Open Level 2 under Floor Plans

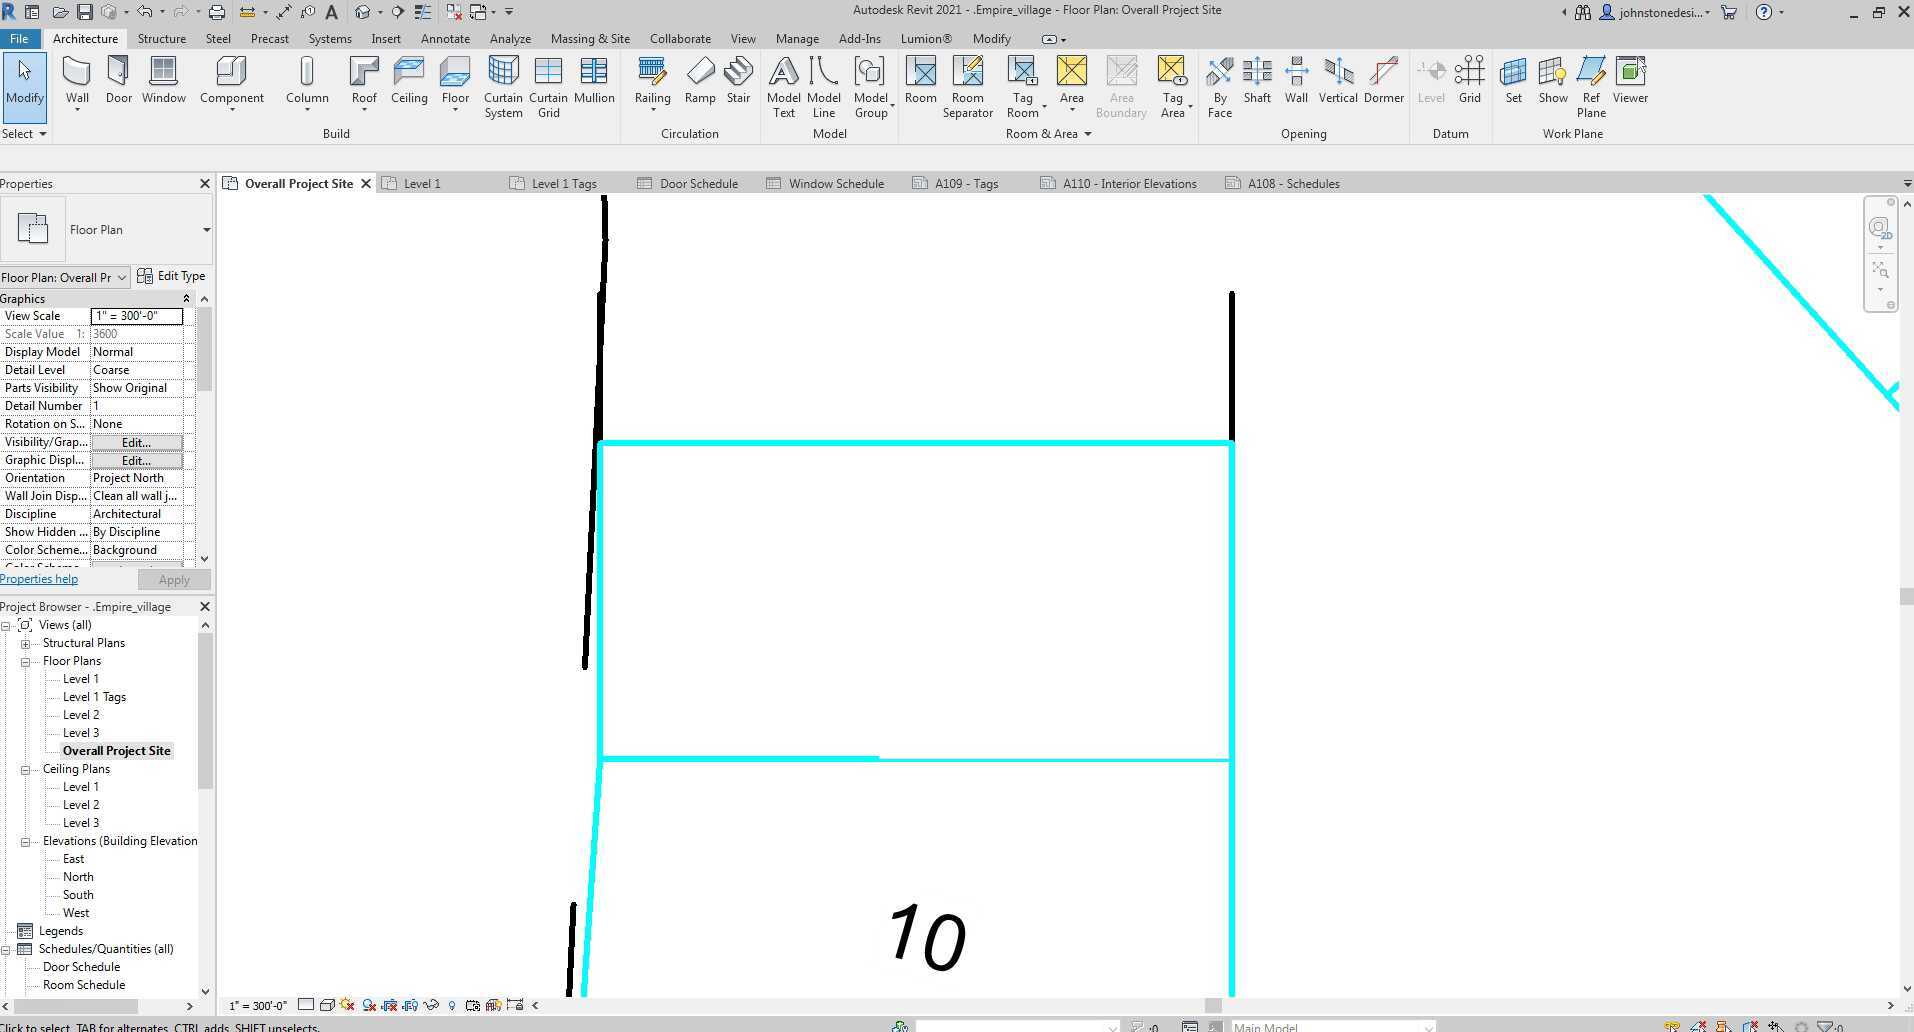(81, 715)
